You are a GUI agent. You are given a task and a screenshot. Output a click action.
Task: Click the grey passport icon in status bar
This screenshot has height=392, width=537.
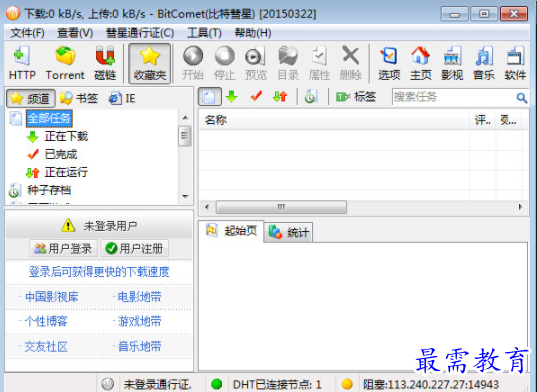click(x=108, y=384)
